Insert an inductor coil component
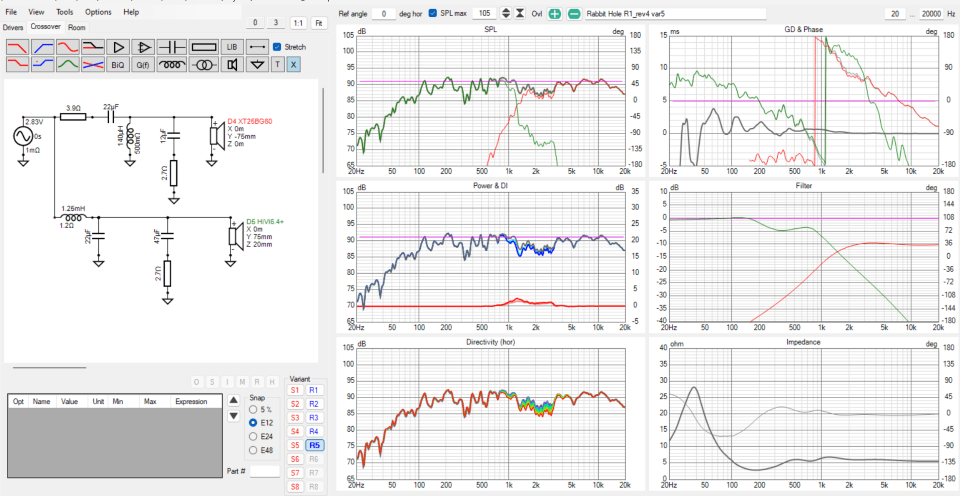The width and height of the screenshot is (960, 496). (172, 64)
